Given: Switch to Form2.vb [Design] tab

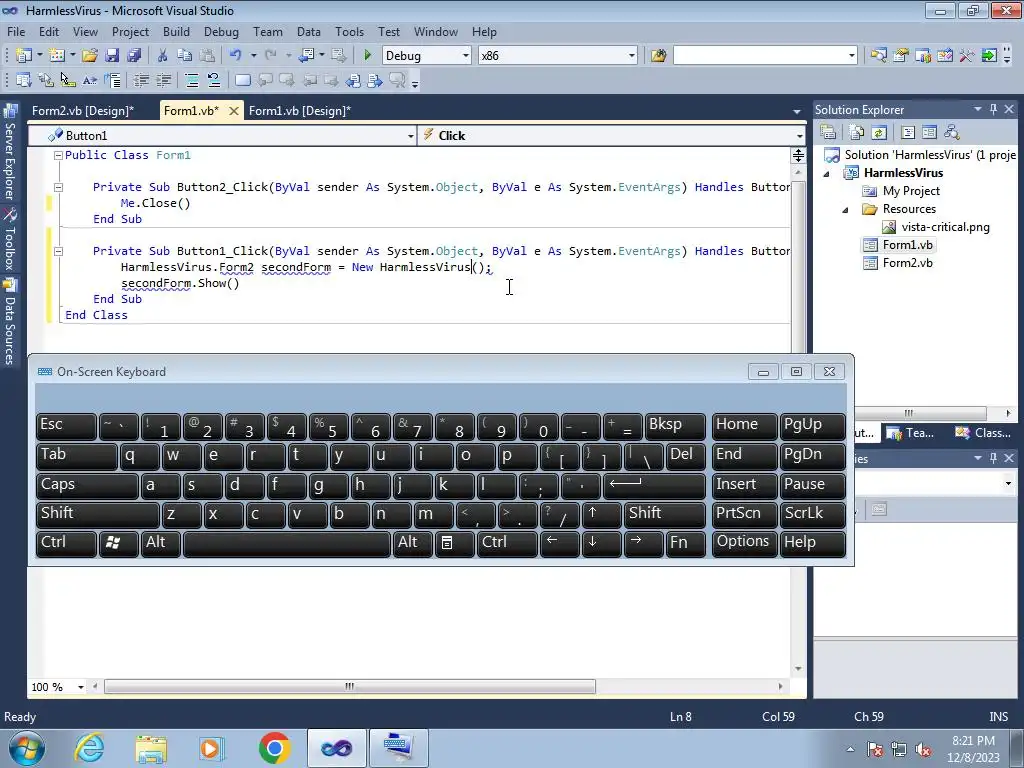Looking at the screenshot, I should (x=83, y=110).
